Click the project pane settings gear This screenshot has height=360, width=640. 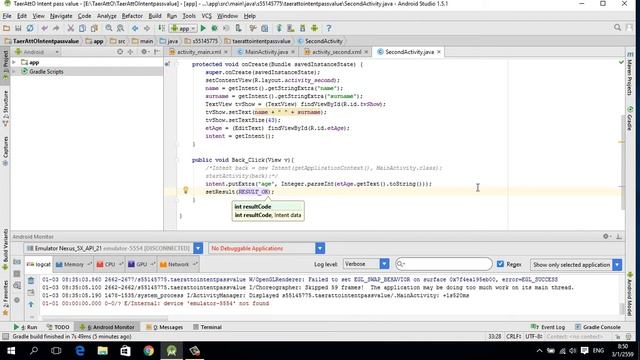click(x=144, y=52)
